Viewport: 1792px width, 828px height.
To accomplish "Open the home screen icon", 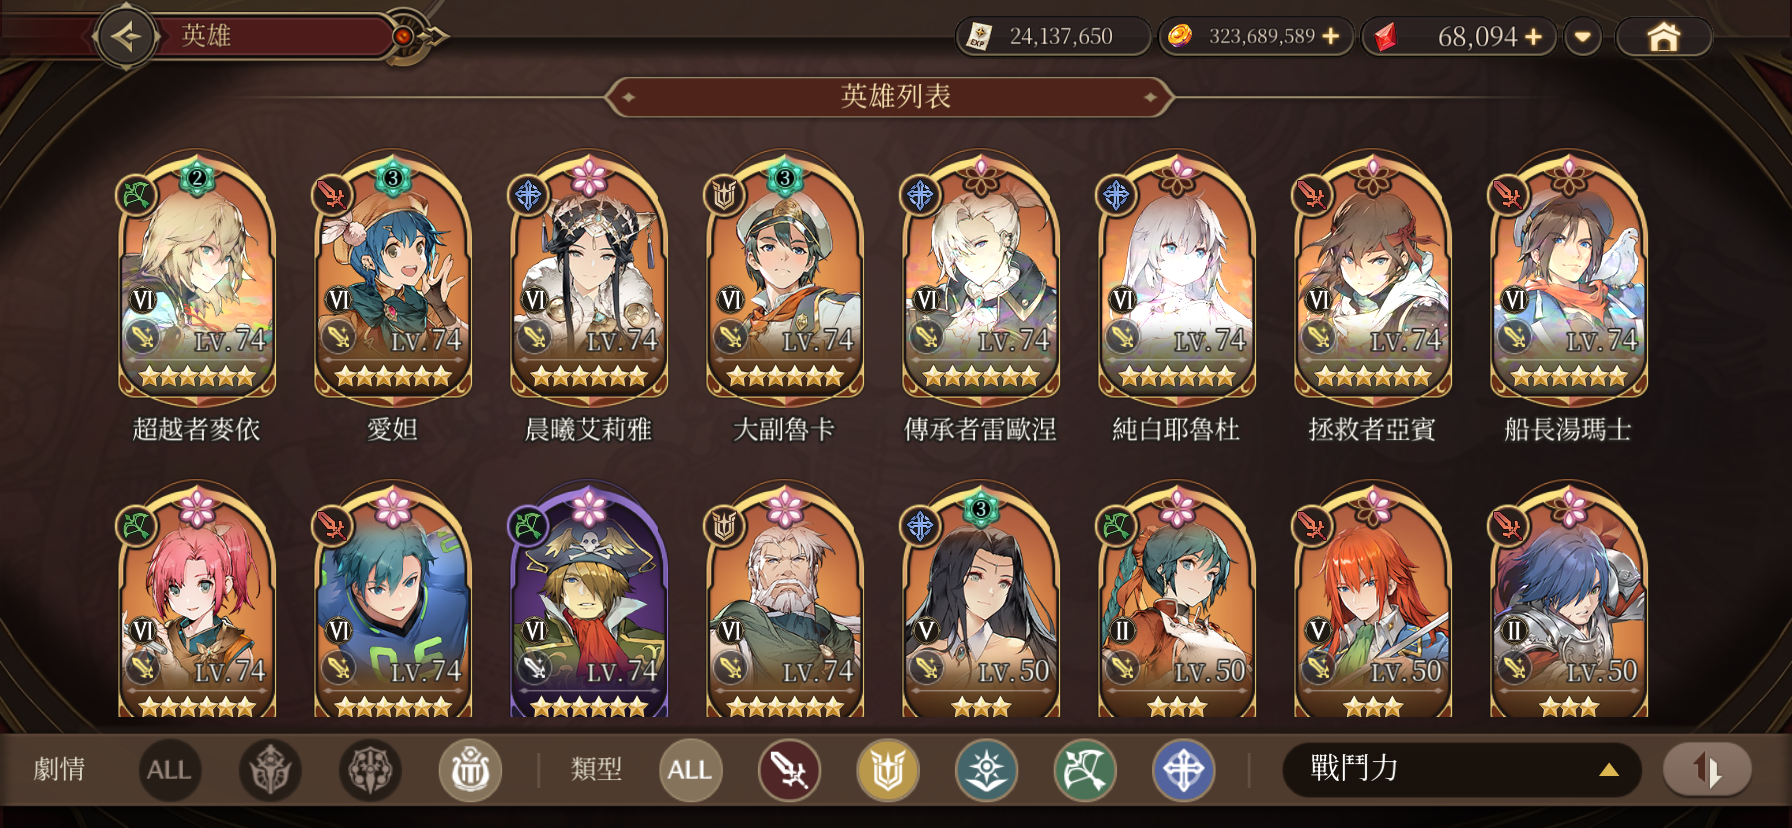I will pyautogui.click(x=1663, y=37).
